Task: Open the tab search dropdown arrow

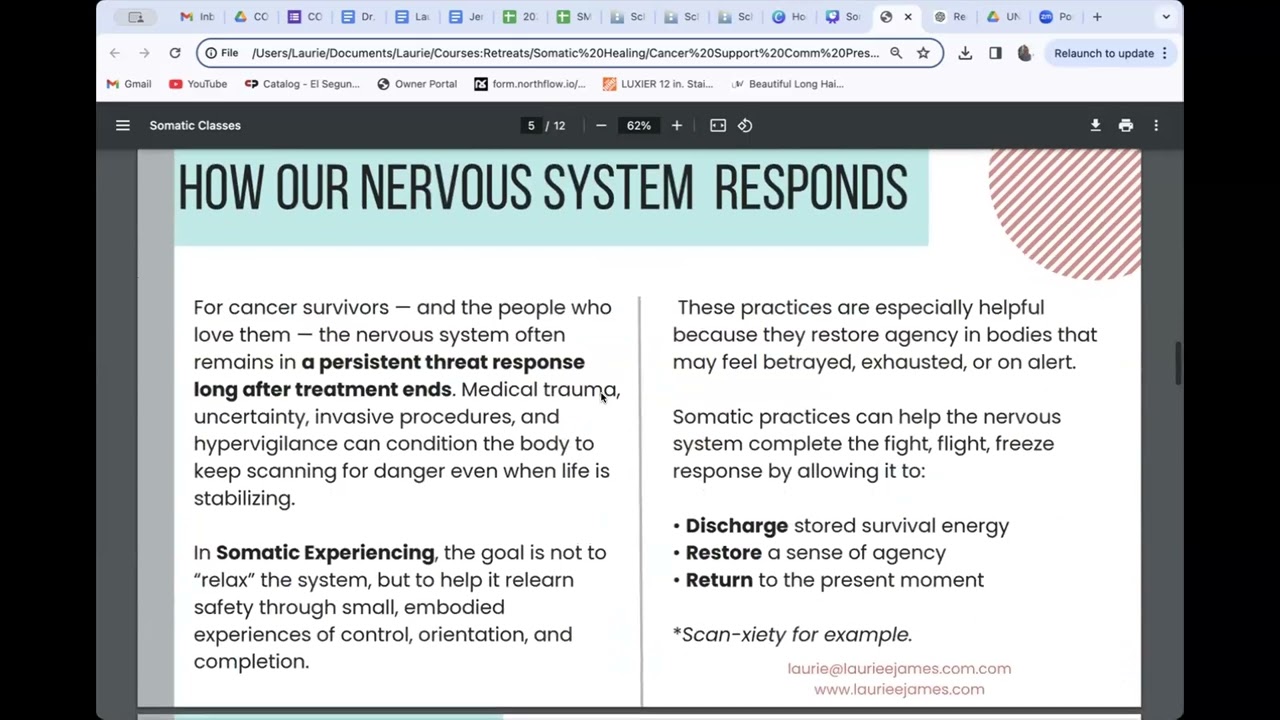Action: coord(1166,17)
